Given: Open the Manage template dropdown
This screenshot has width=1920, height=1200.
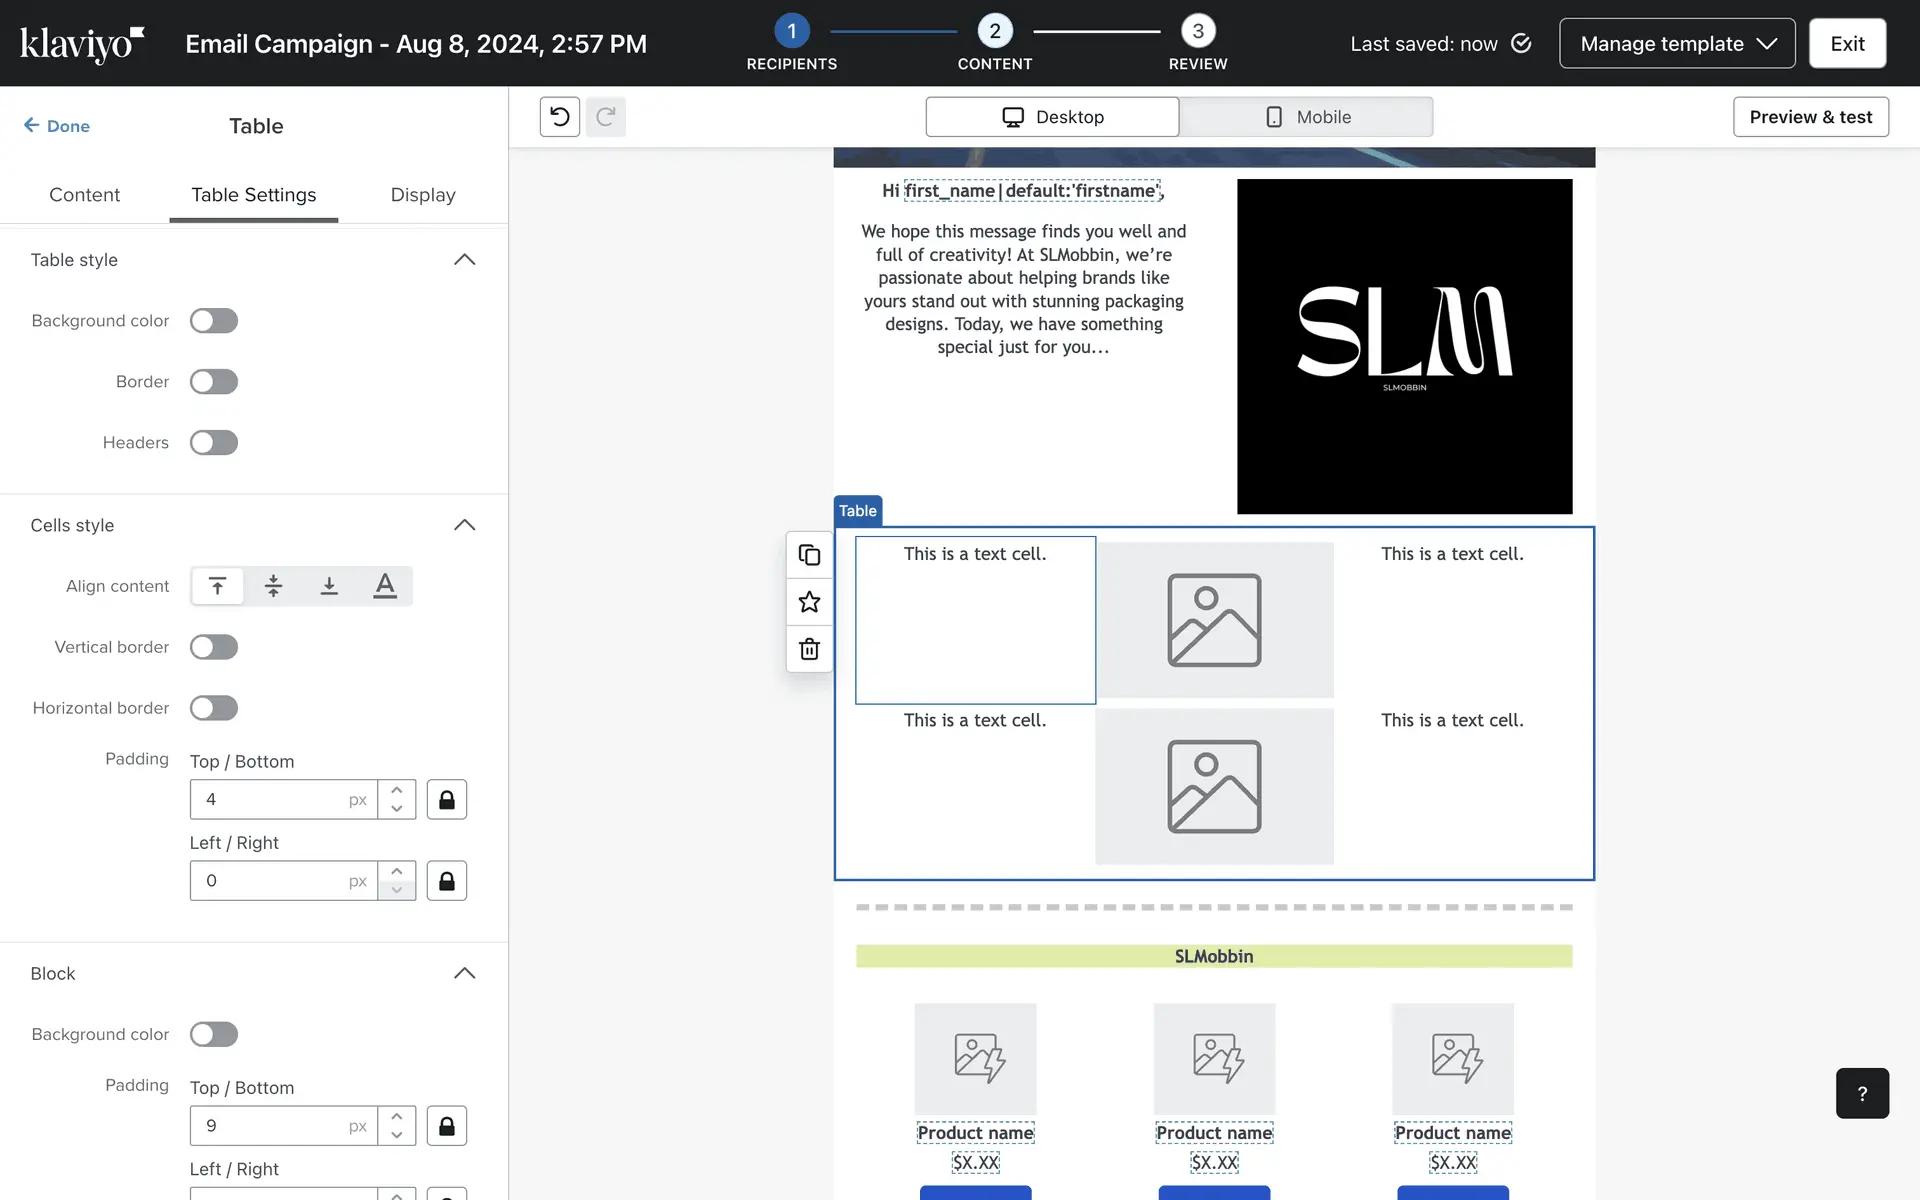Looking at the screenshot, I should (1677, 44).
